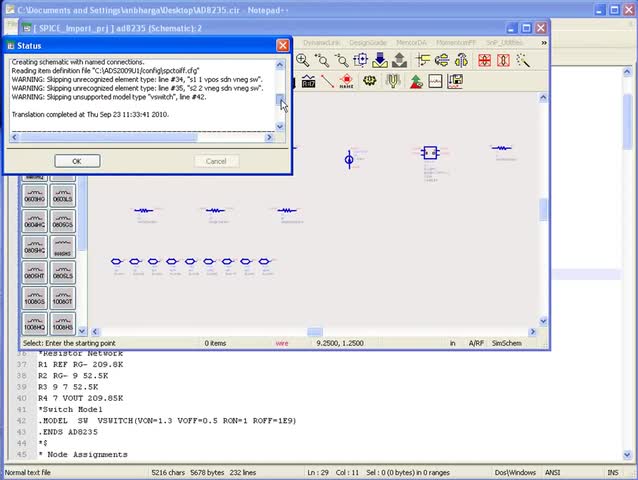Place the 1008CT inductor from palette

click(x=63, y=298)
